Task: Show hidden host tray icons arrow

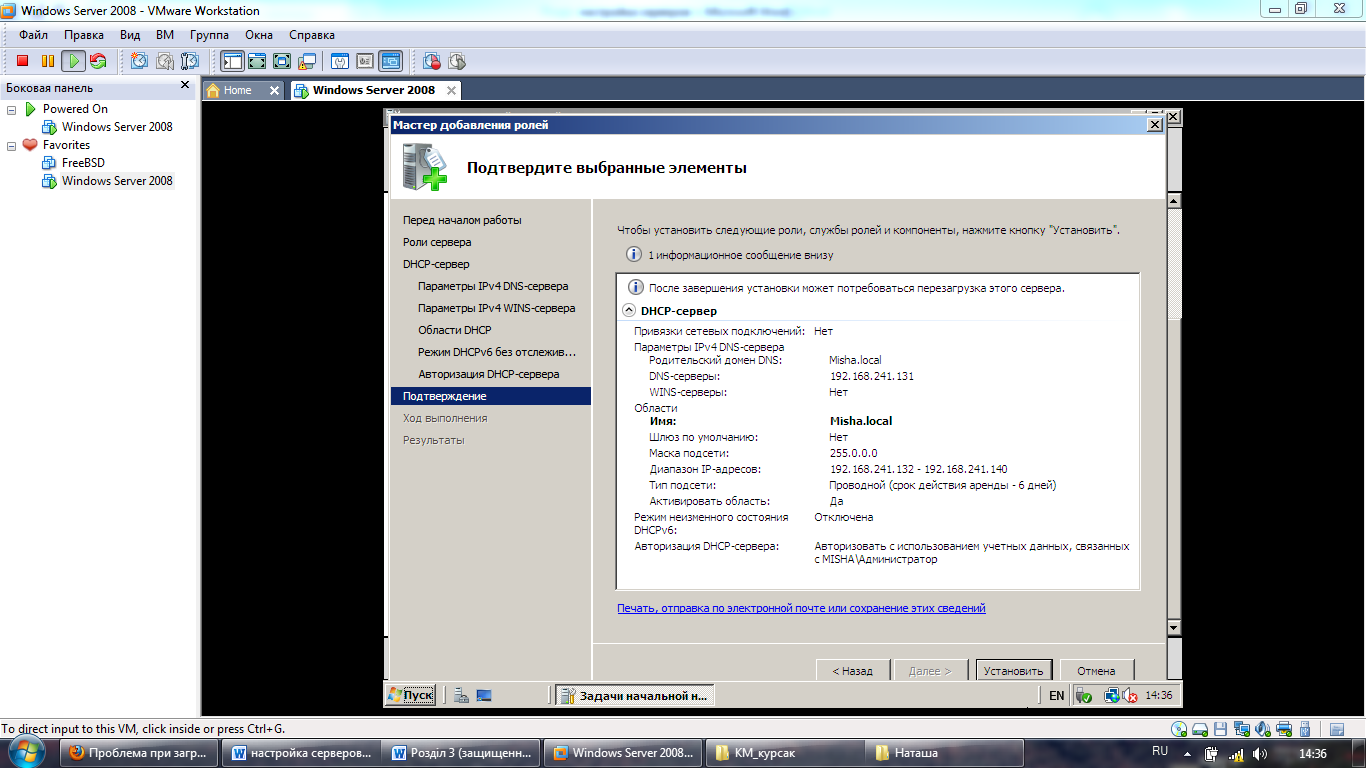Action: pyautogui.click(x=1186, y=752)
